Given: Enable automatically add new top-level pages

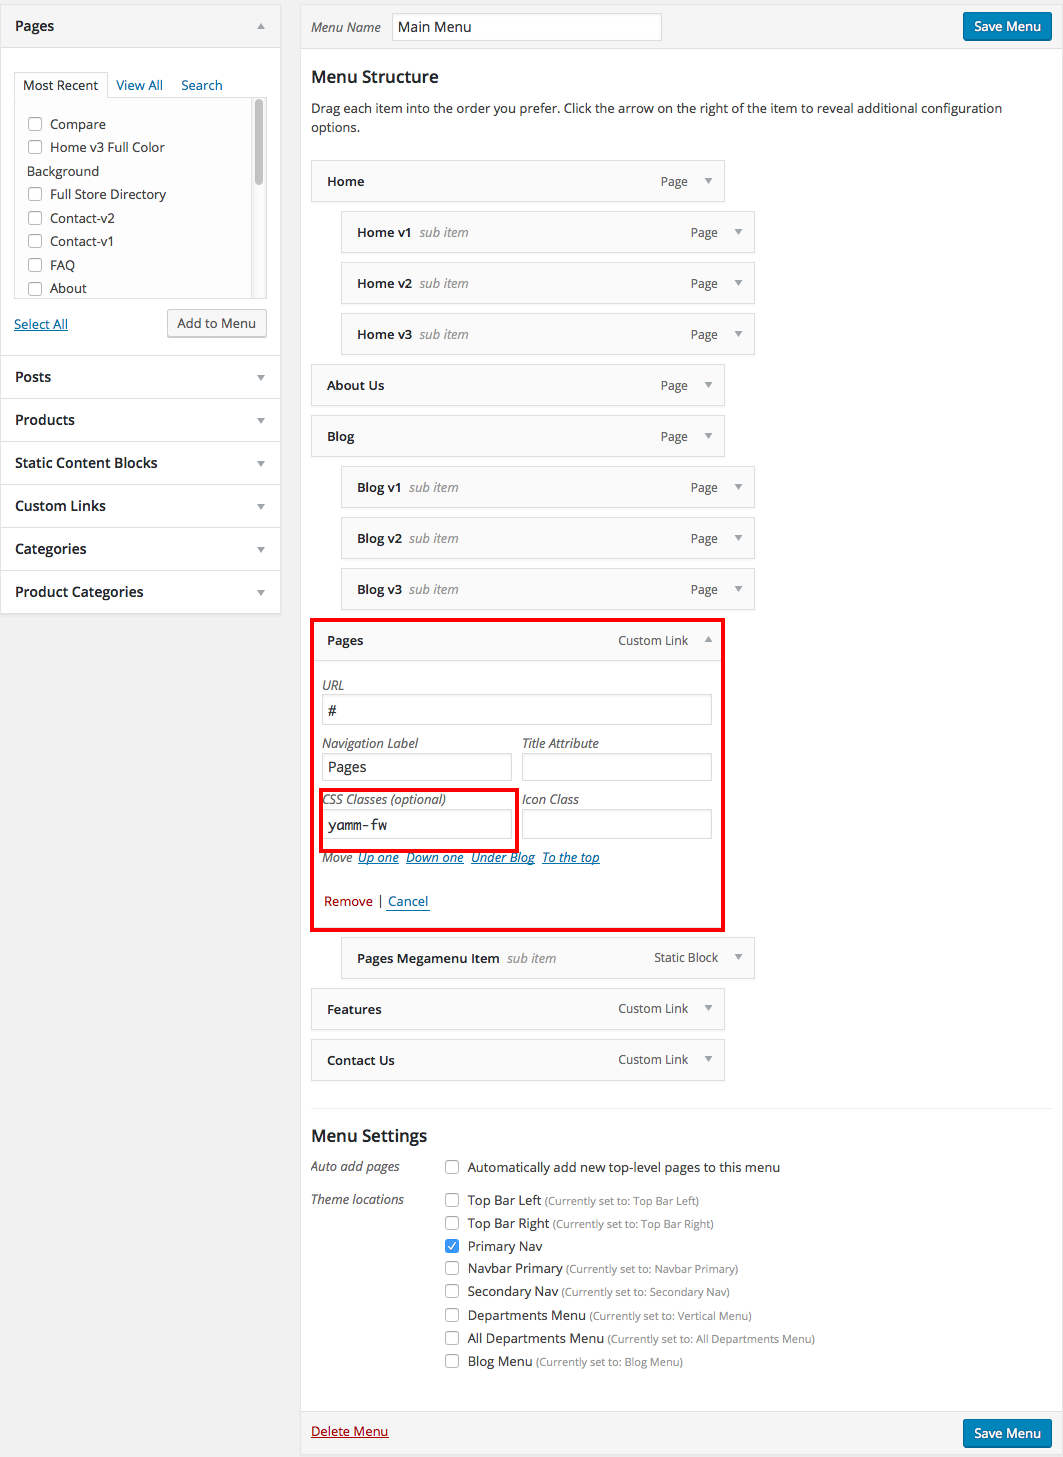Looking at the screenshot, I should 452,1167.
